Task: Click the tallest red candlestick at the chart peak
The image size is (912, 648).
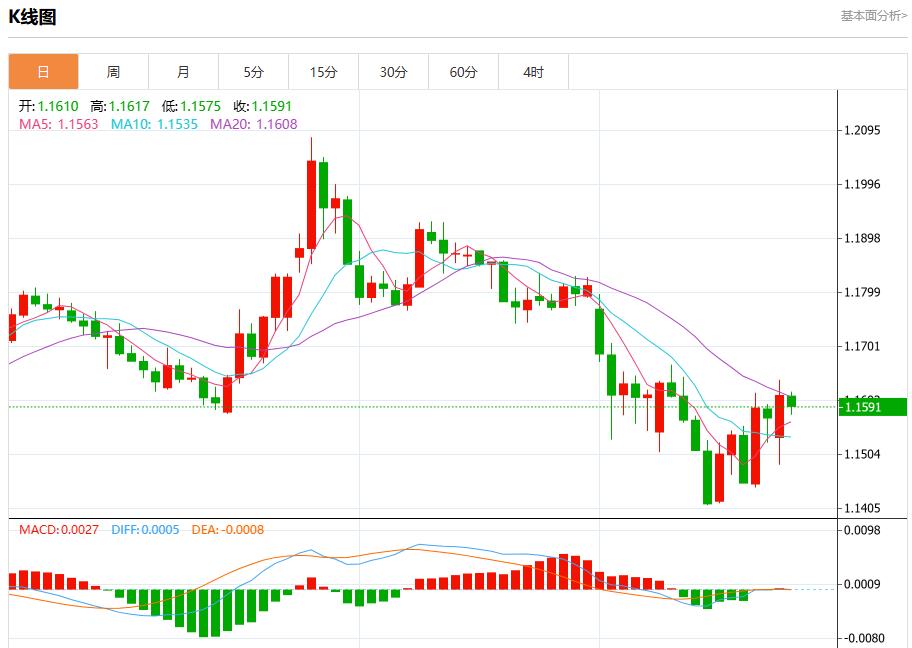Action: coord(312,205)
